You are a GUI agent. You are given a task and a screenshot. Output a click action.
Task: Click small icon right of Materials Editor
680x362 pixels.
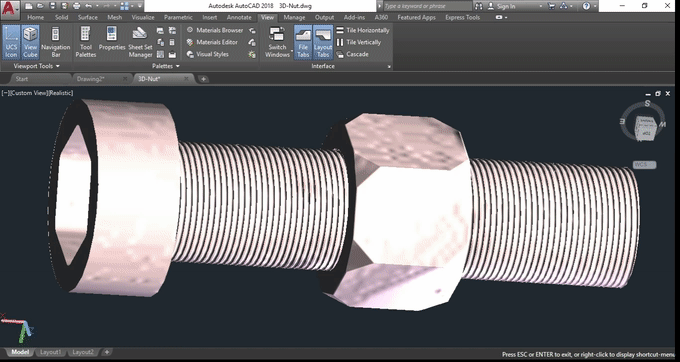click(252, 42)
